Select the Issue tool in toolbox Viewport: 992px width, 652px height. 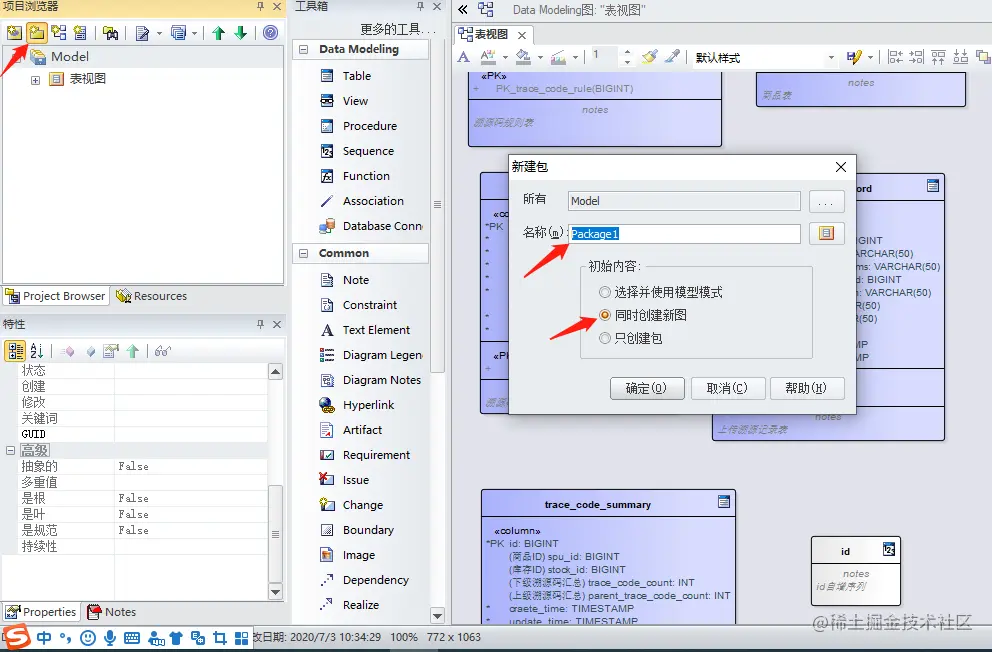[x=355, y=480]
